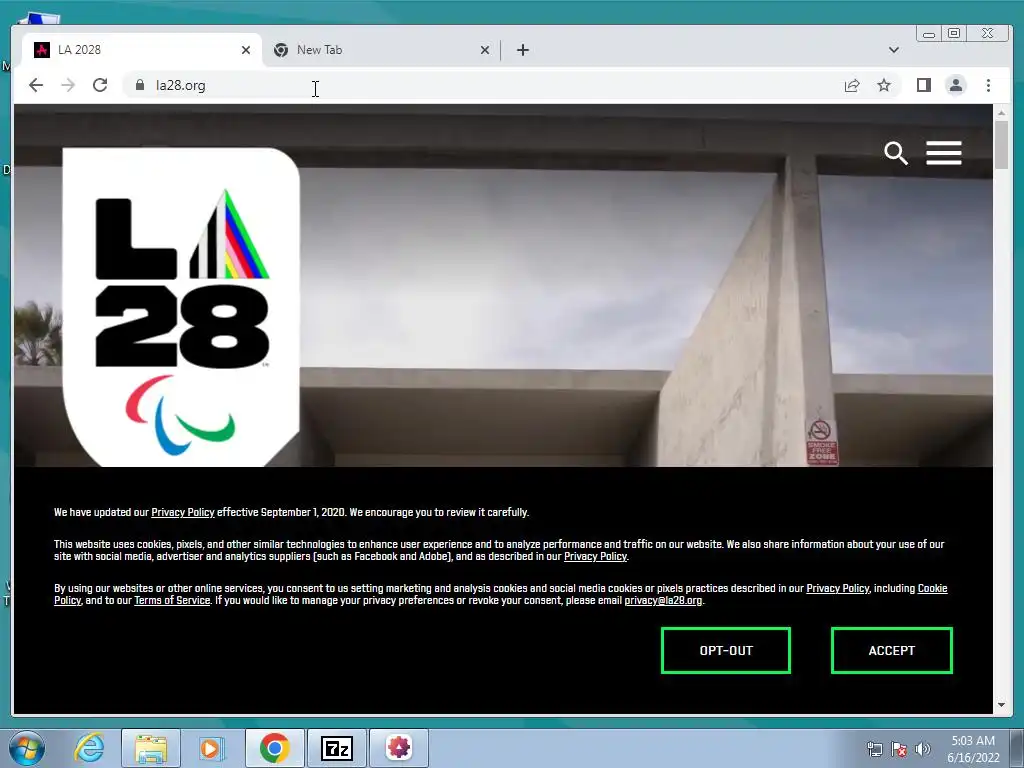Click the Chrome taskbar icon

pos(274,748)
